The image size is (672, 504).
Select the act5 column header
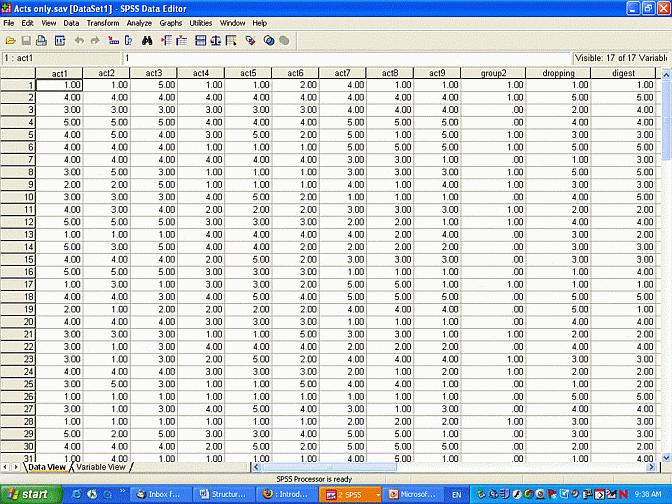(248, 73)
